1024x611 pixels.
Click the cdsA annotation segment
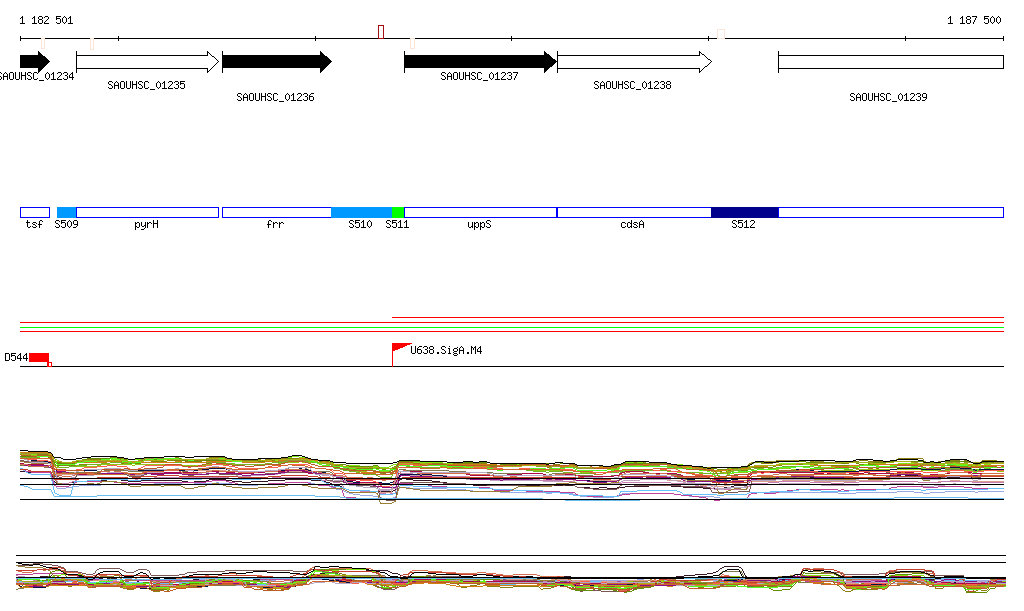(634, 212)
